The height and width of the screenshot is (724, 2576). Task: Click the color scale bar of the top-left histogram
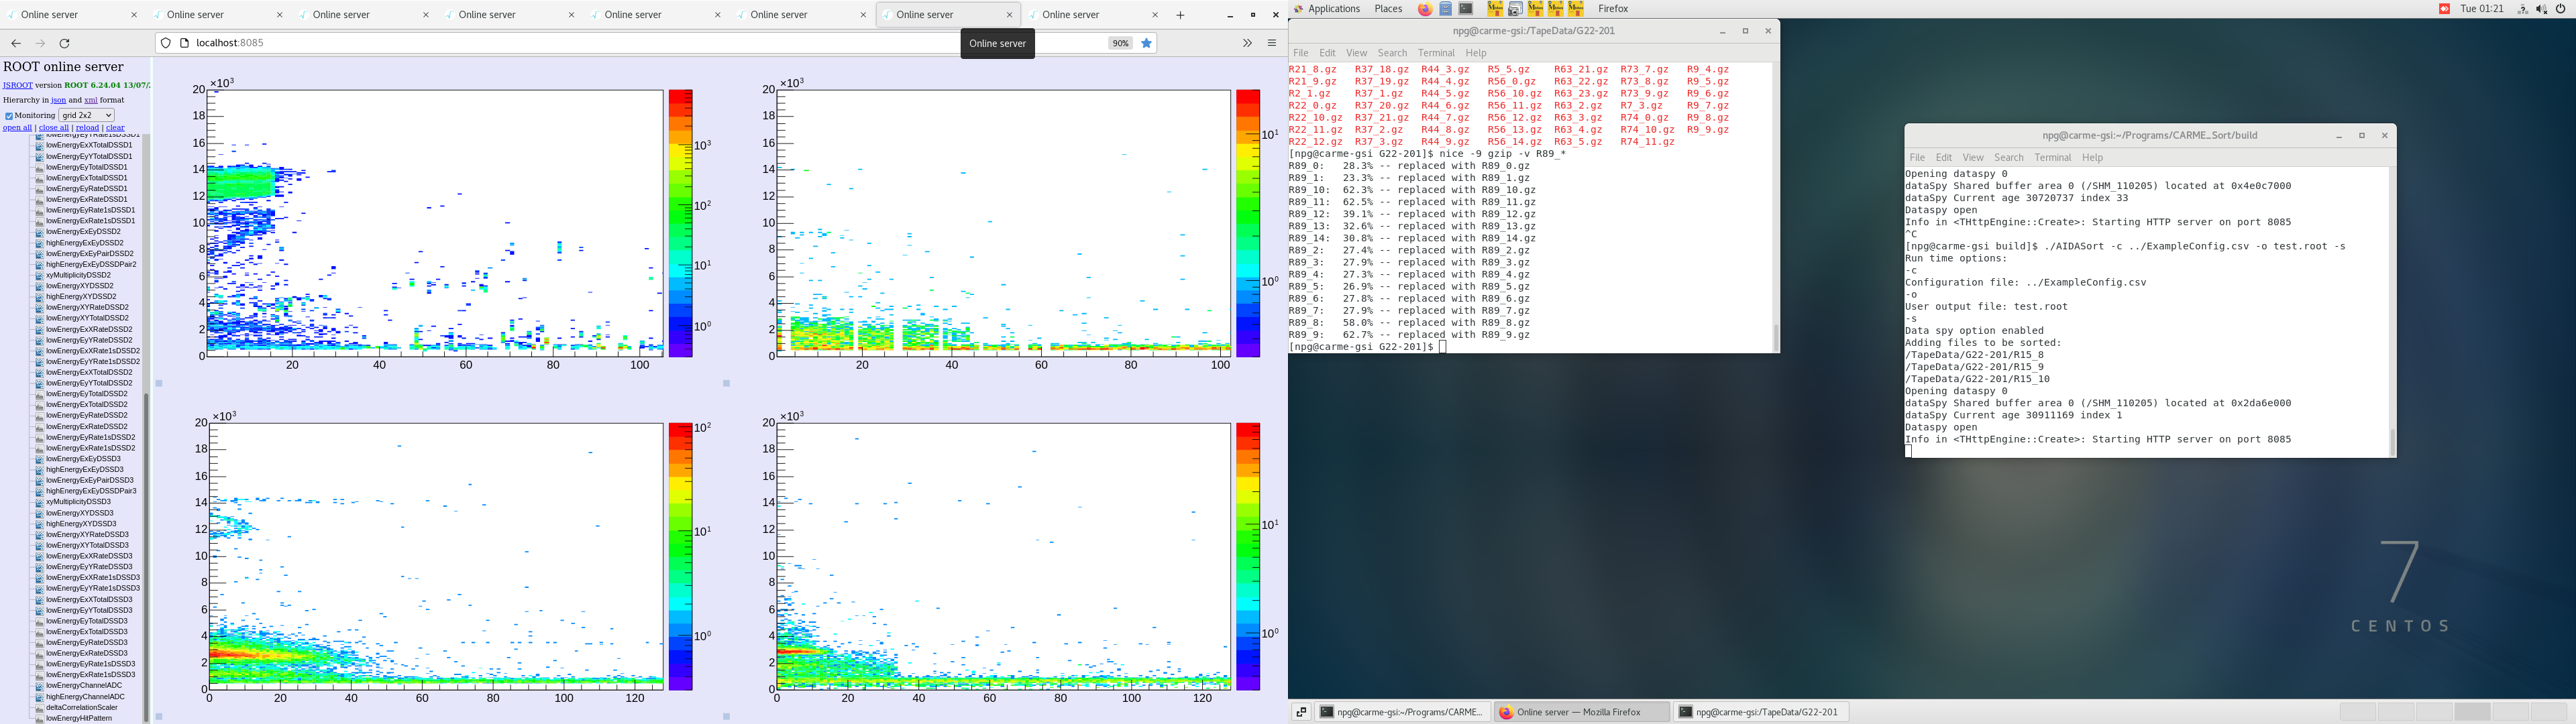(x=680, y=220)
